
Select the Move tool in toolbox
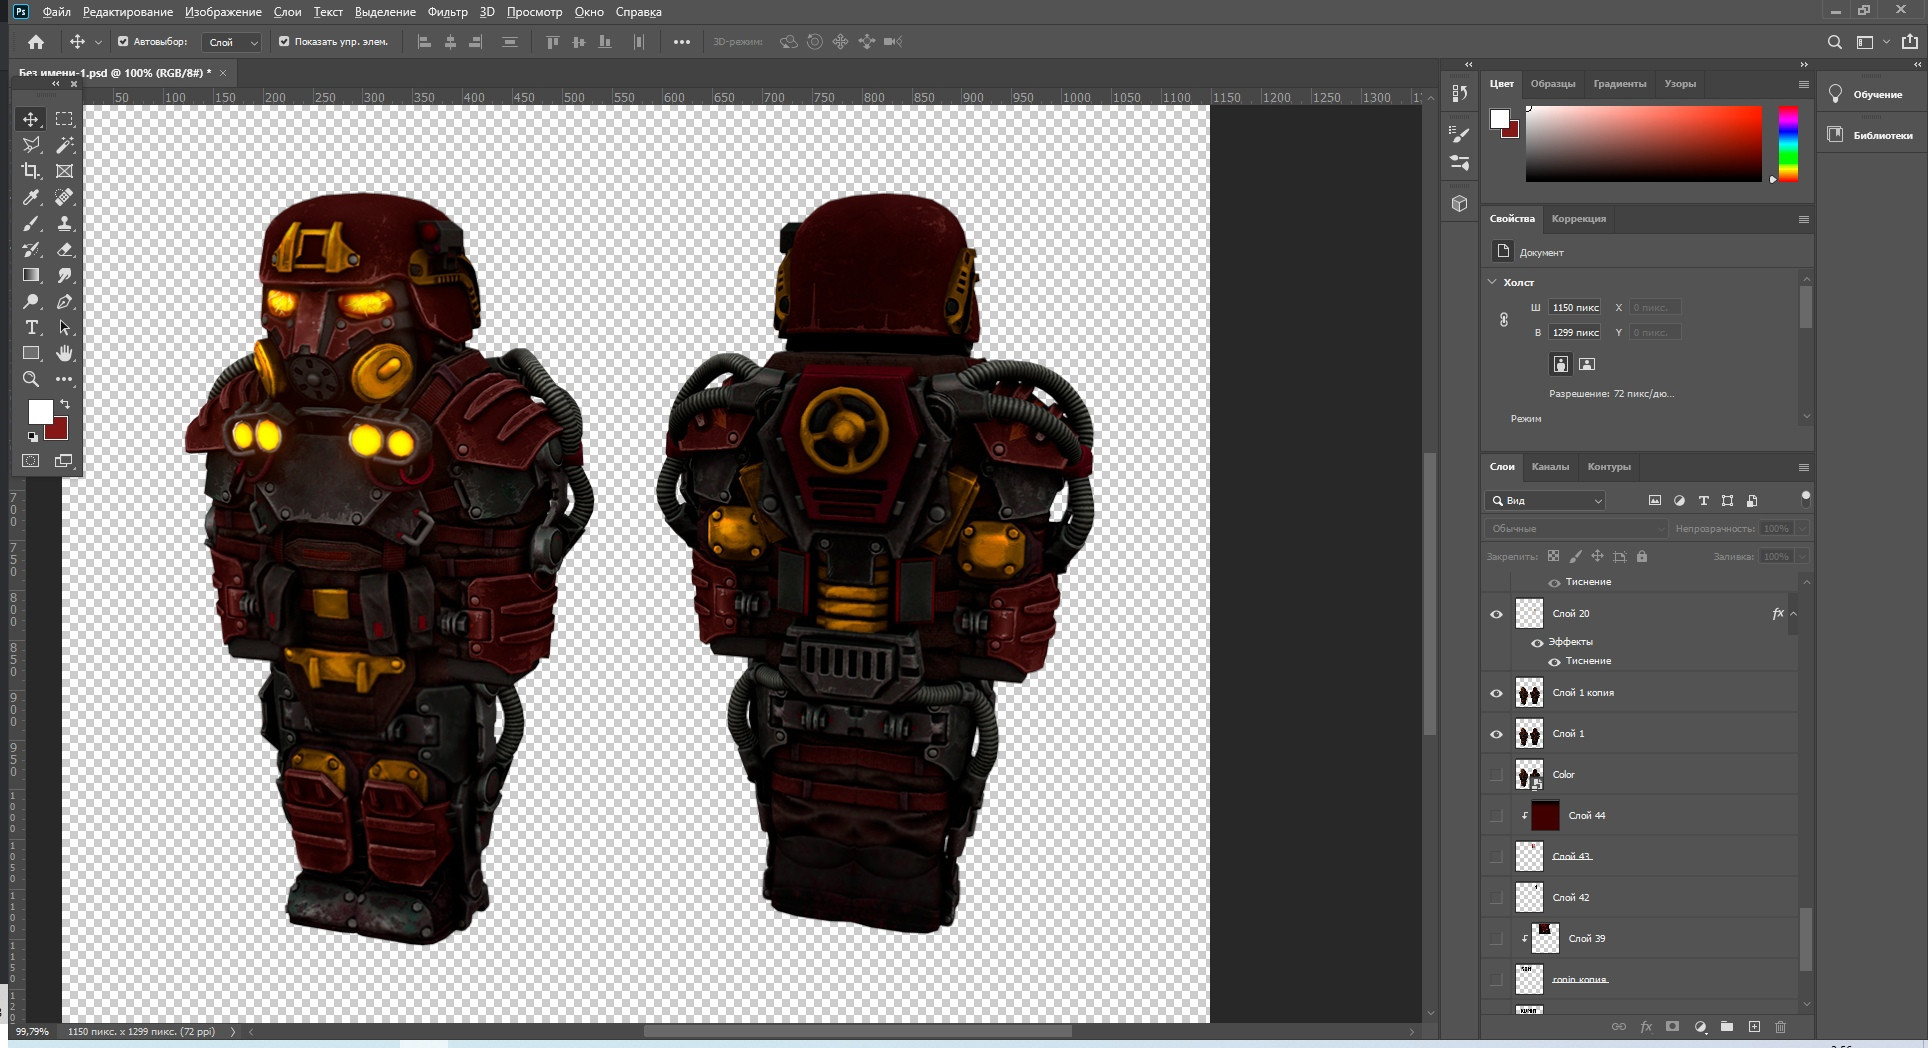(x=31, y=119)
